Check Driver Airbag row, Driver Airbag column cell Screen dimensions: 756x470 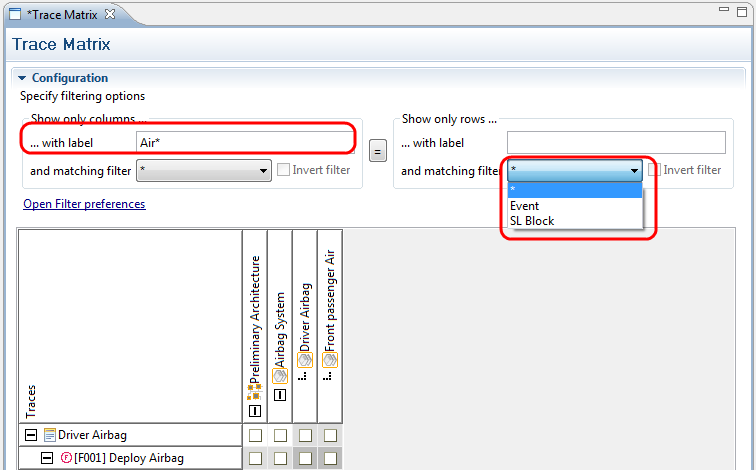305,435
